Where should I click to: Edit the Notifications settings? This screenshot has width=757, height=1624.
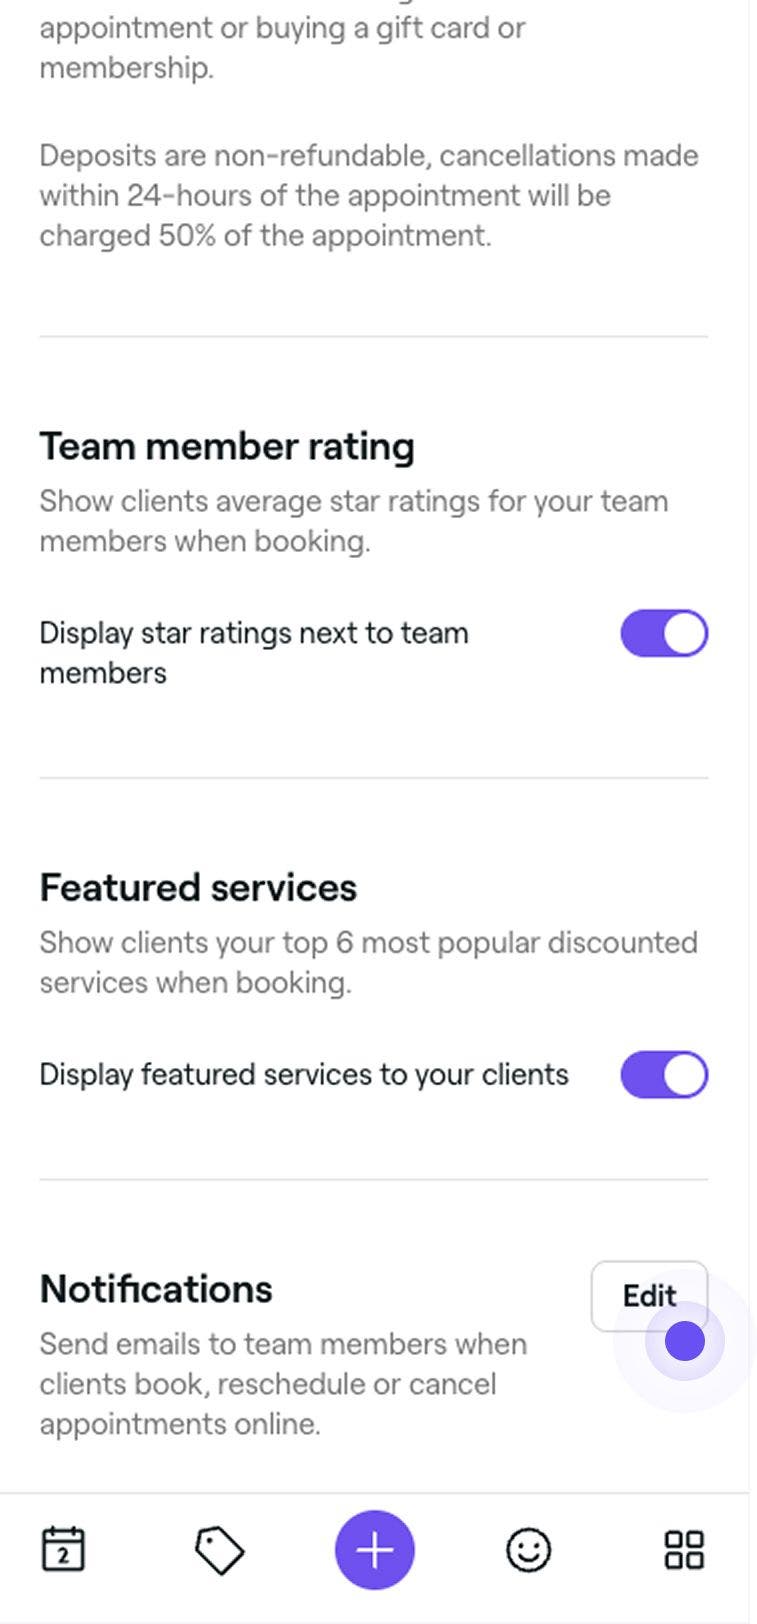coord(649,1296)
